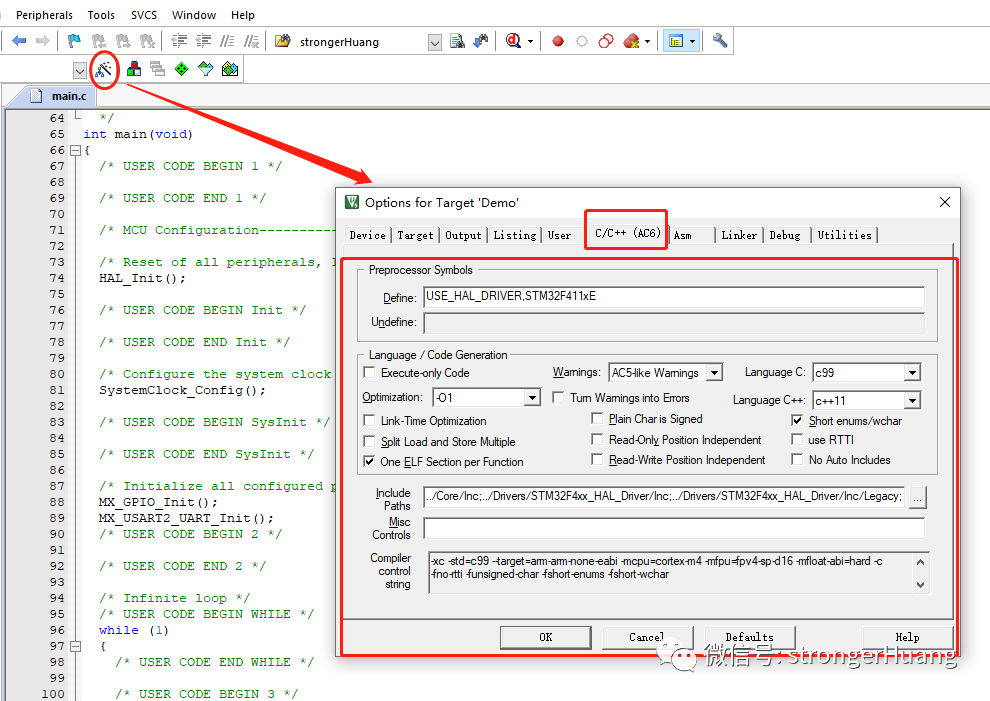
Task: Open the Pack Installer icon
Action: [x=230, y=69]
